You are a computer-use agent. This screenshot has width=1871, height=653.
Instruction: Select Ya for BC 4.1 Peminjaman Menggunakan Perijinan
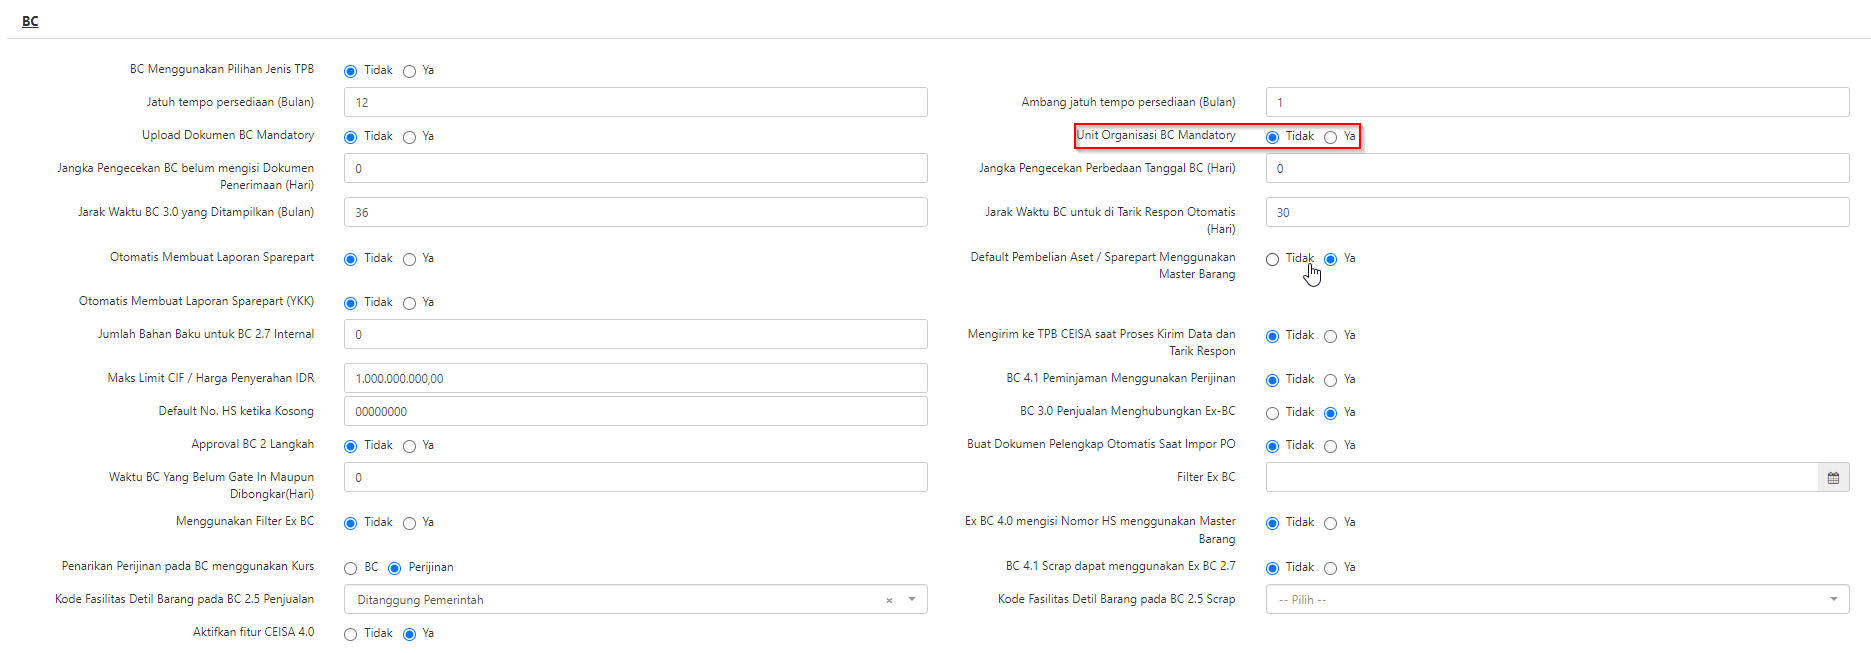1330,380
